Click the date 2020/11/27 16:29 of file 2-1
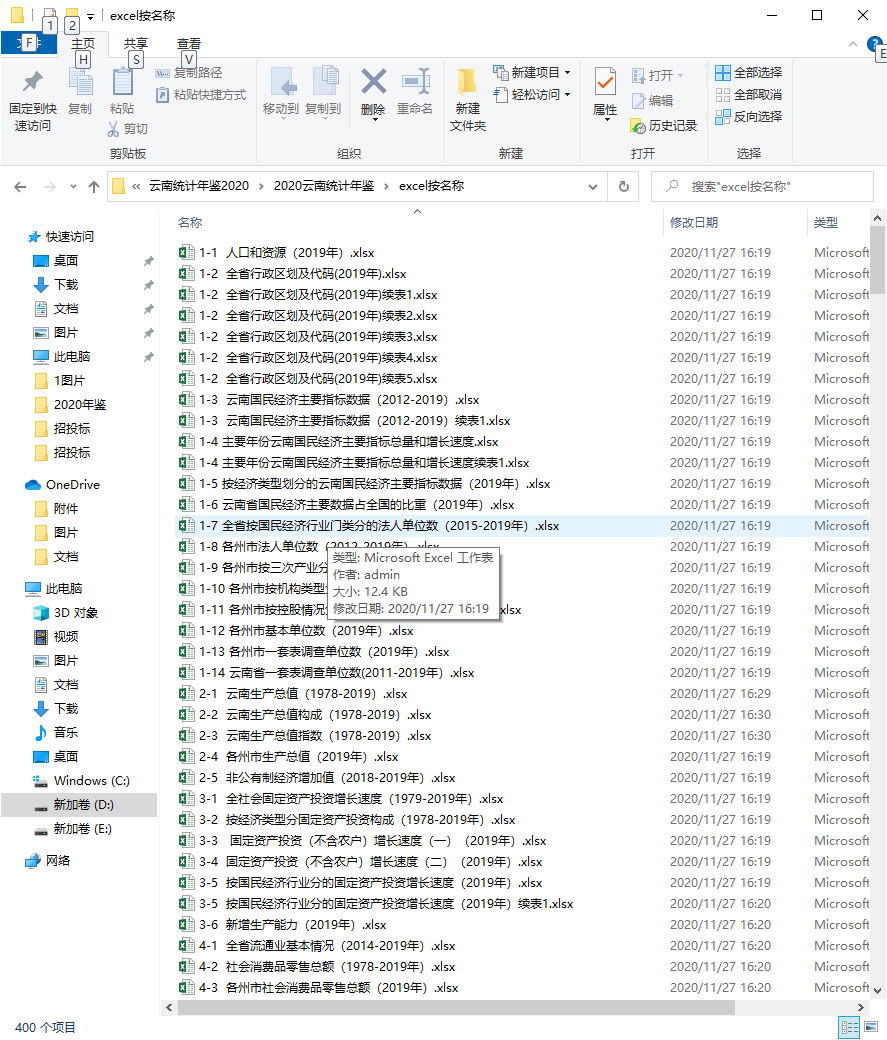 720,694
